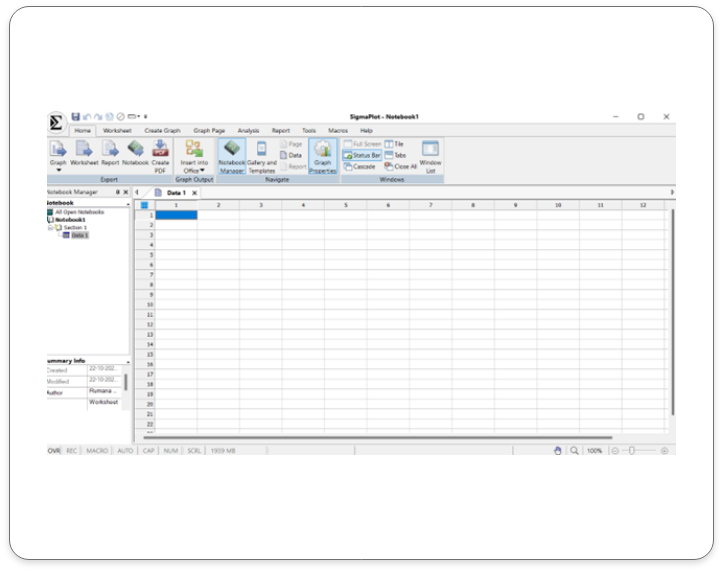
Task: Expand the Graph export dropdown arrow
Action: (58, 170)
